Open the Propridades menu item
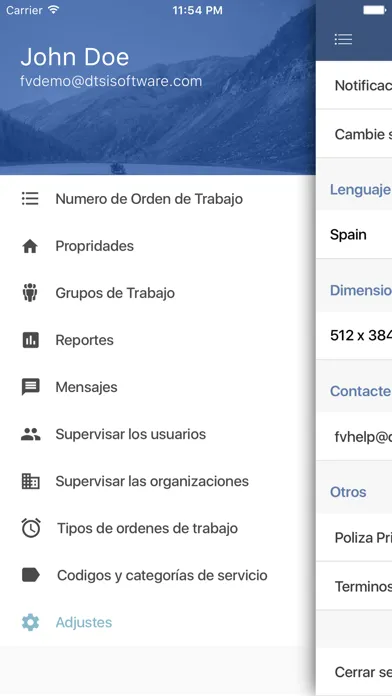This screenshot has height=696, width=392. coord(158,246)
